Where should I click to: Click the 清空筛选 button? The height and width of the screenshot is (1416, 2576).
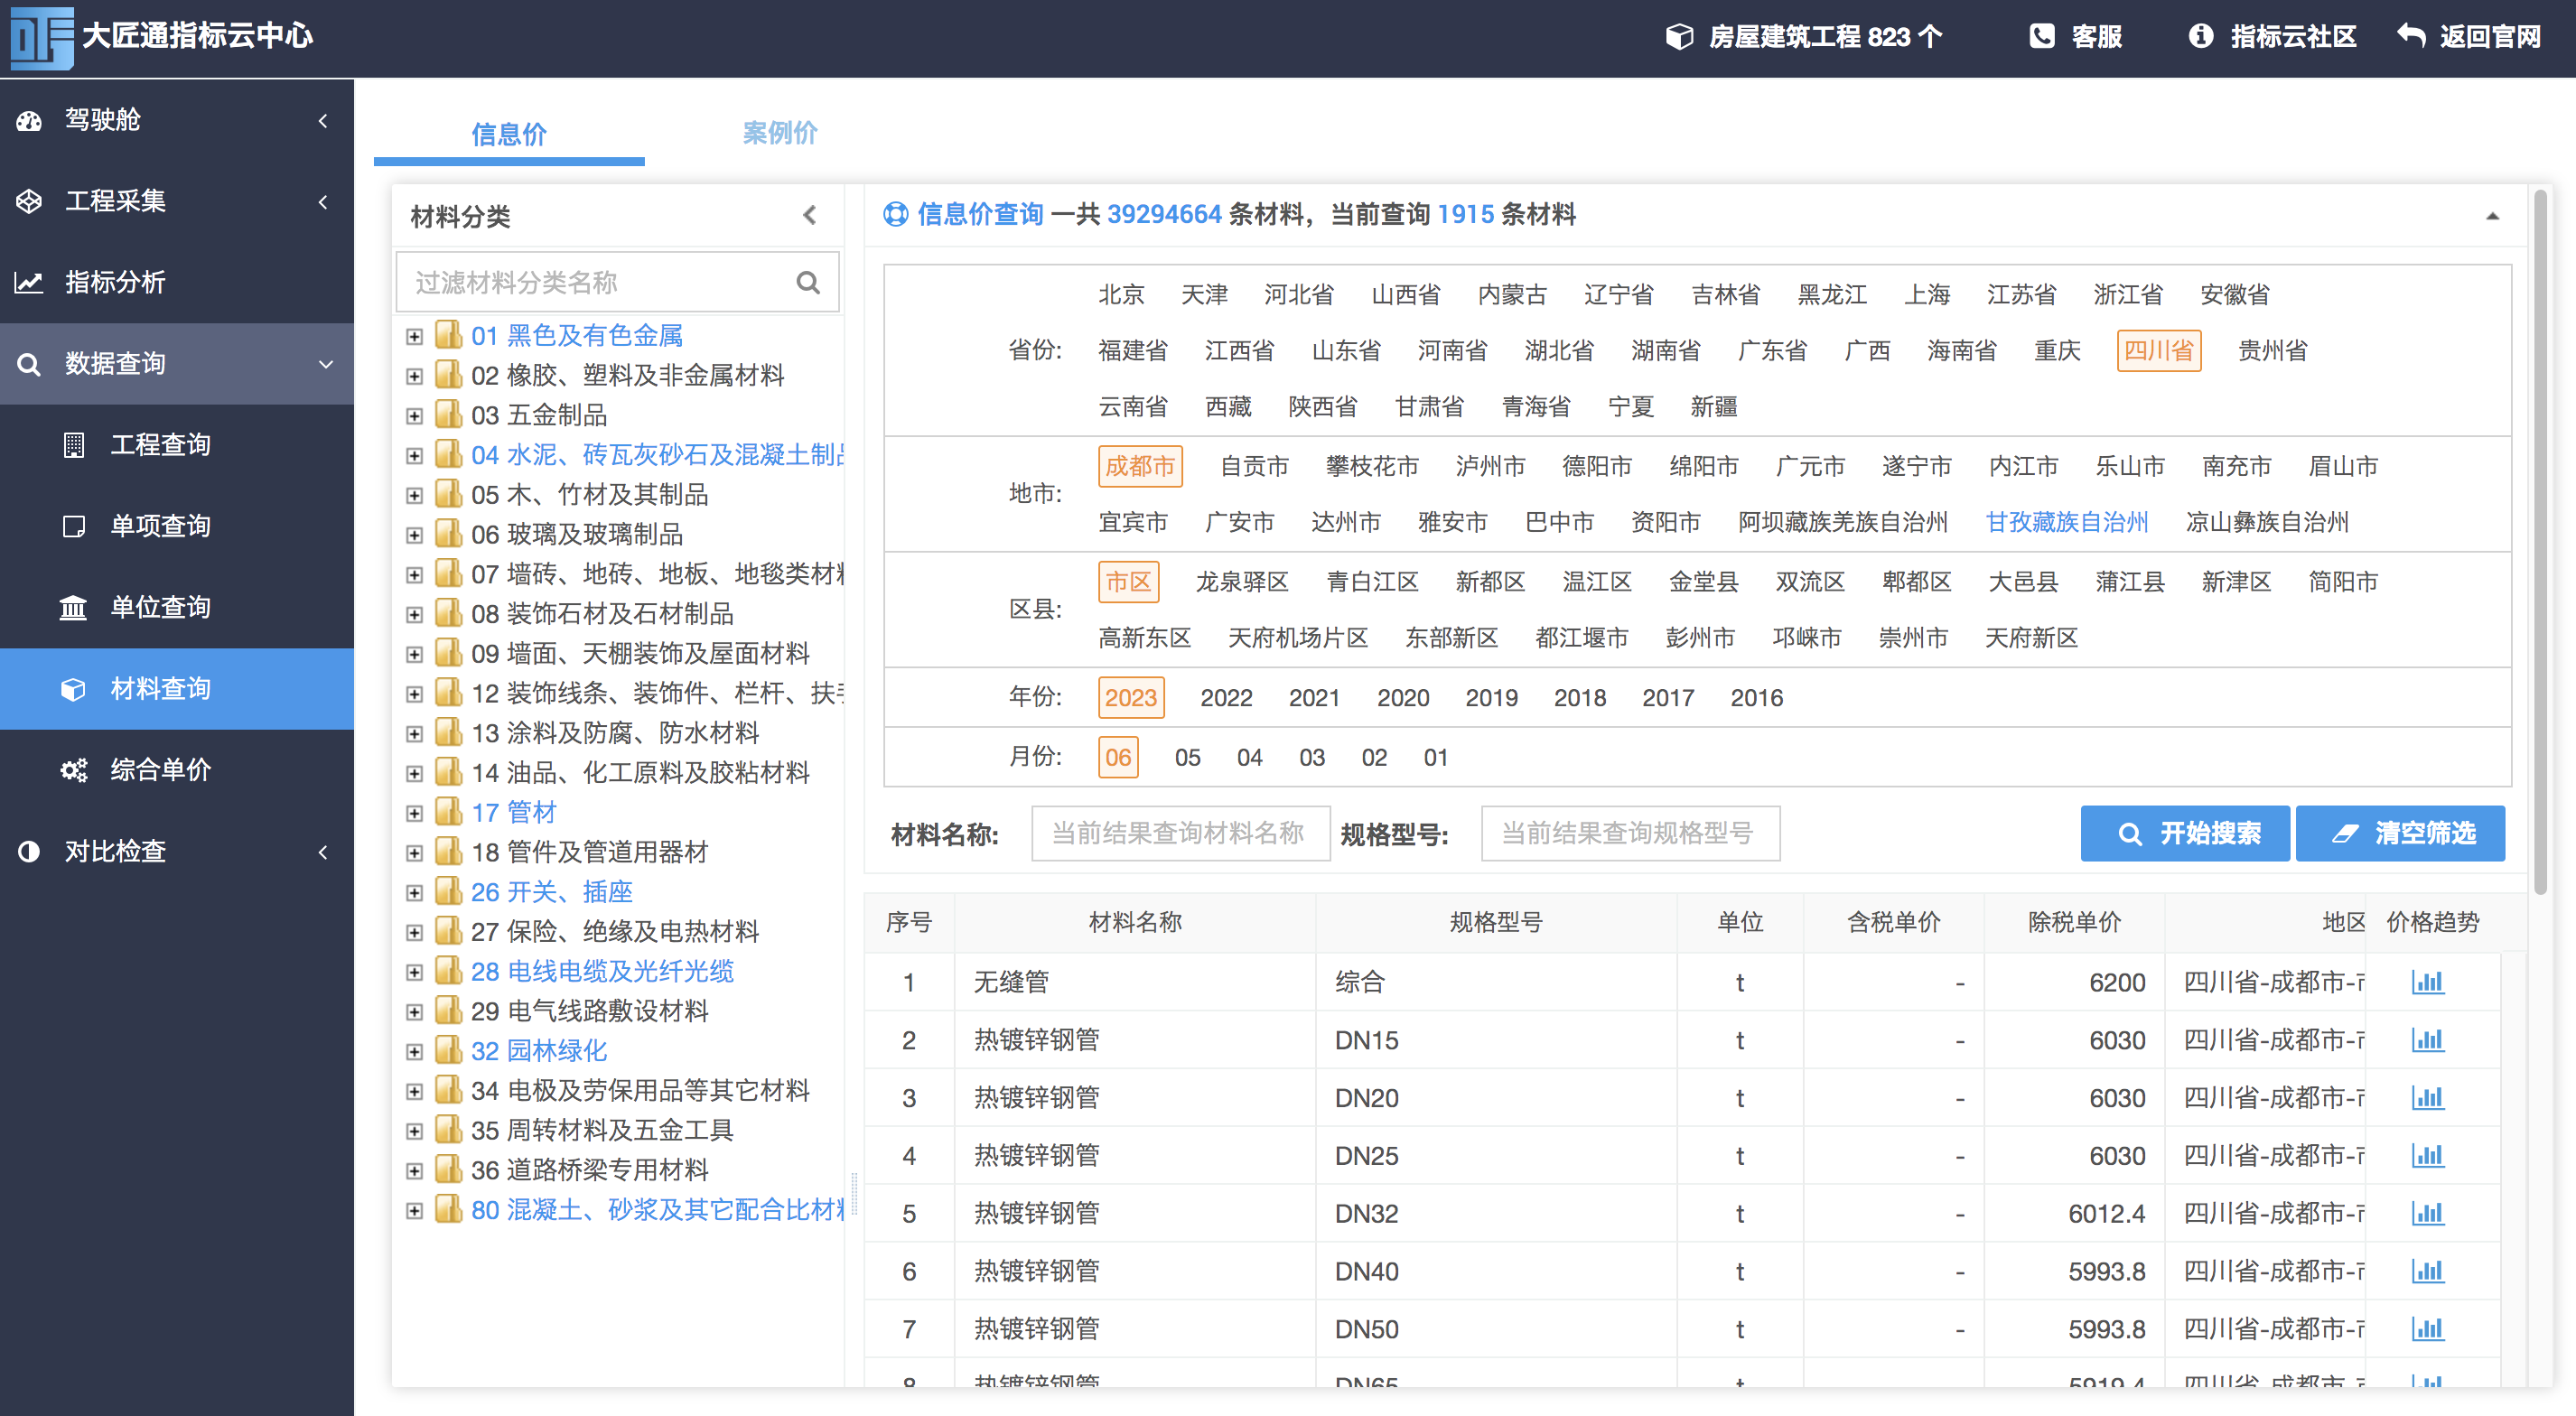[2400, 834]
